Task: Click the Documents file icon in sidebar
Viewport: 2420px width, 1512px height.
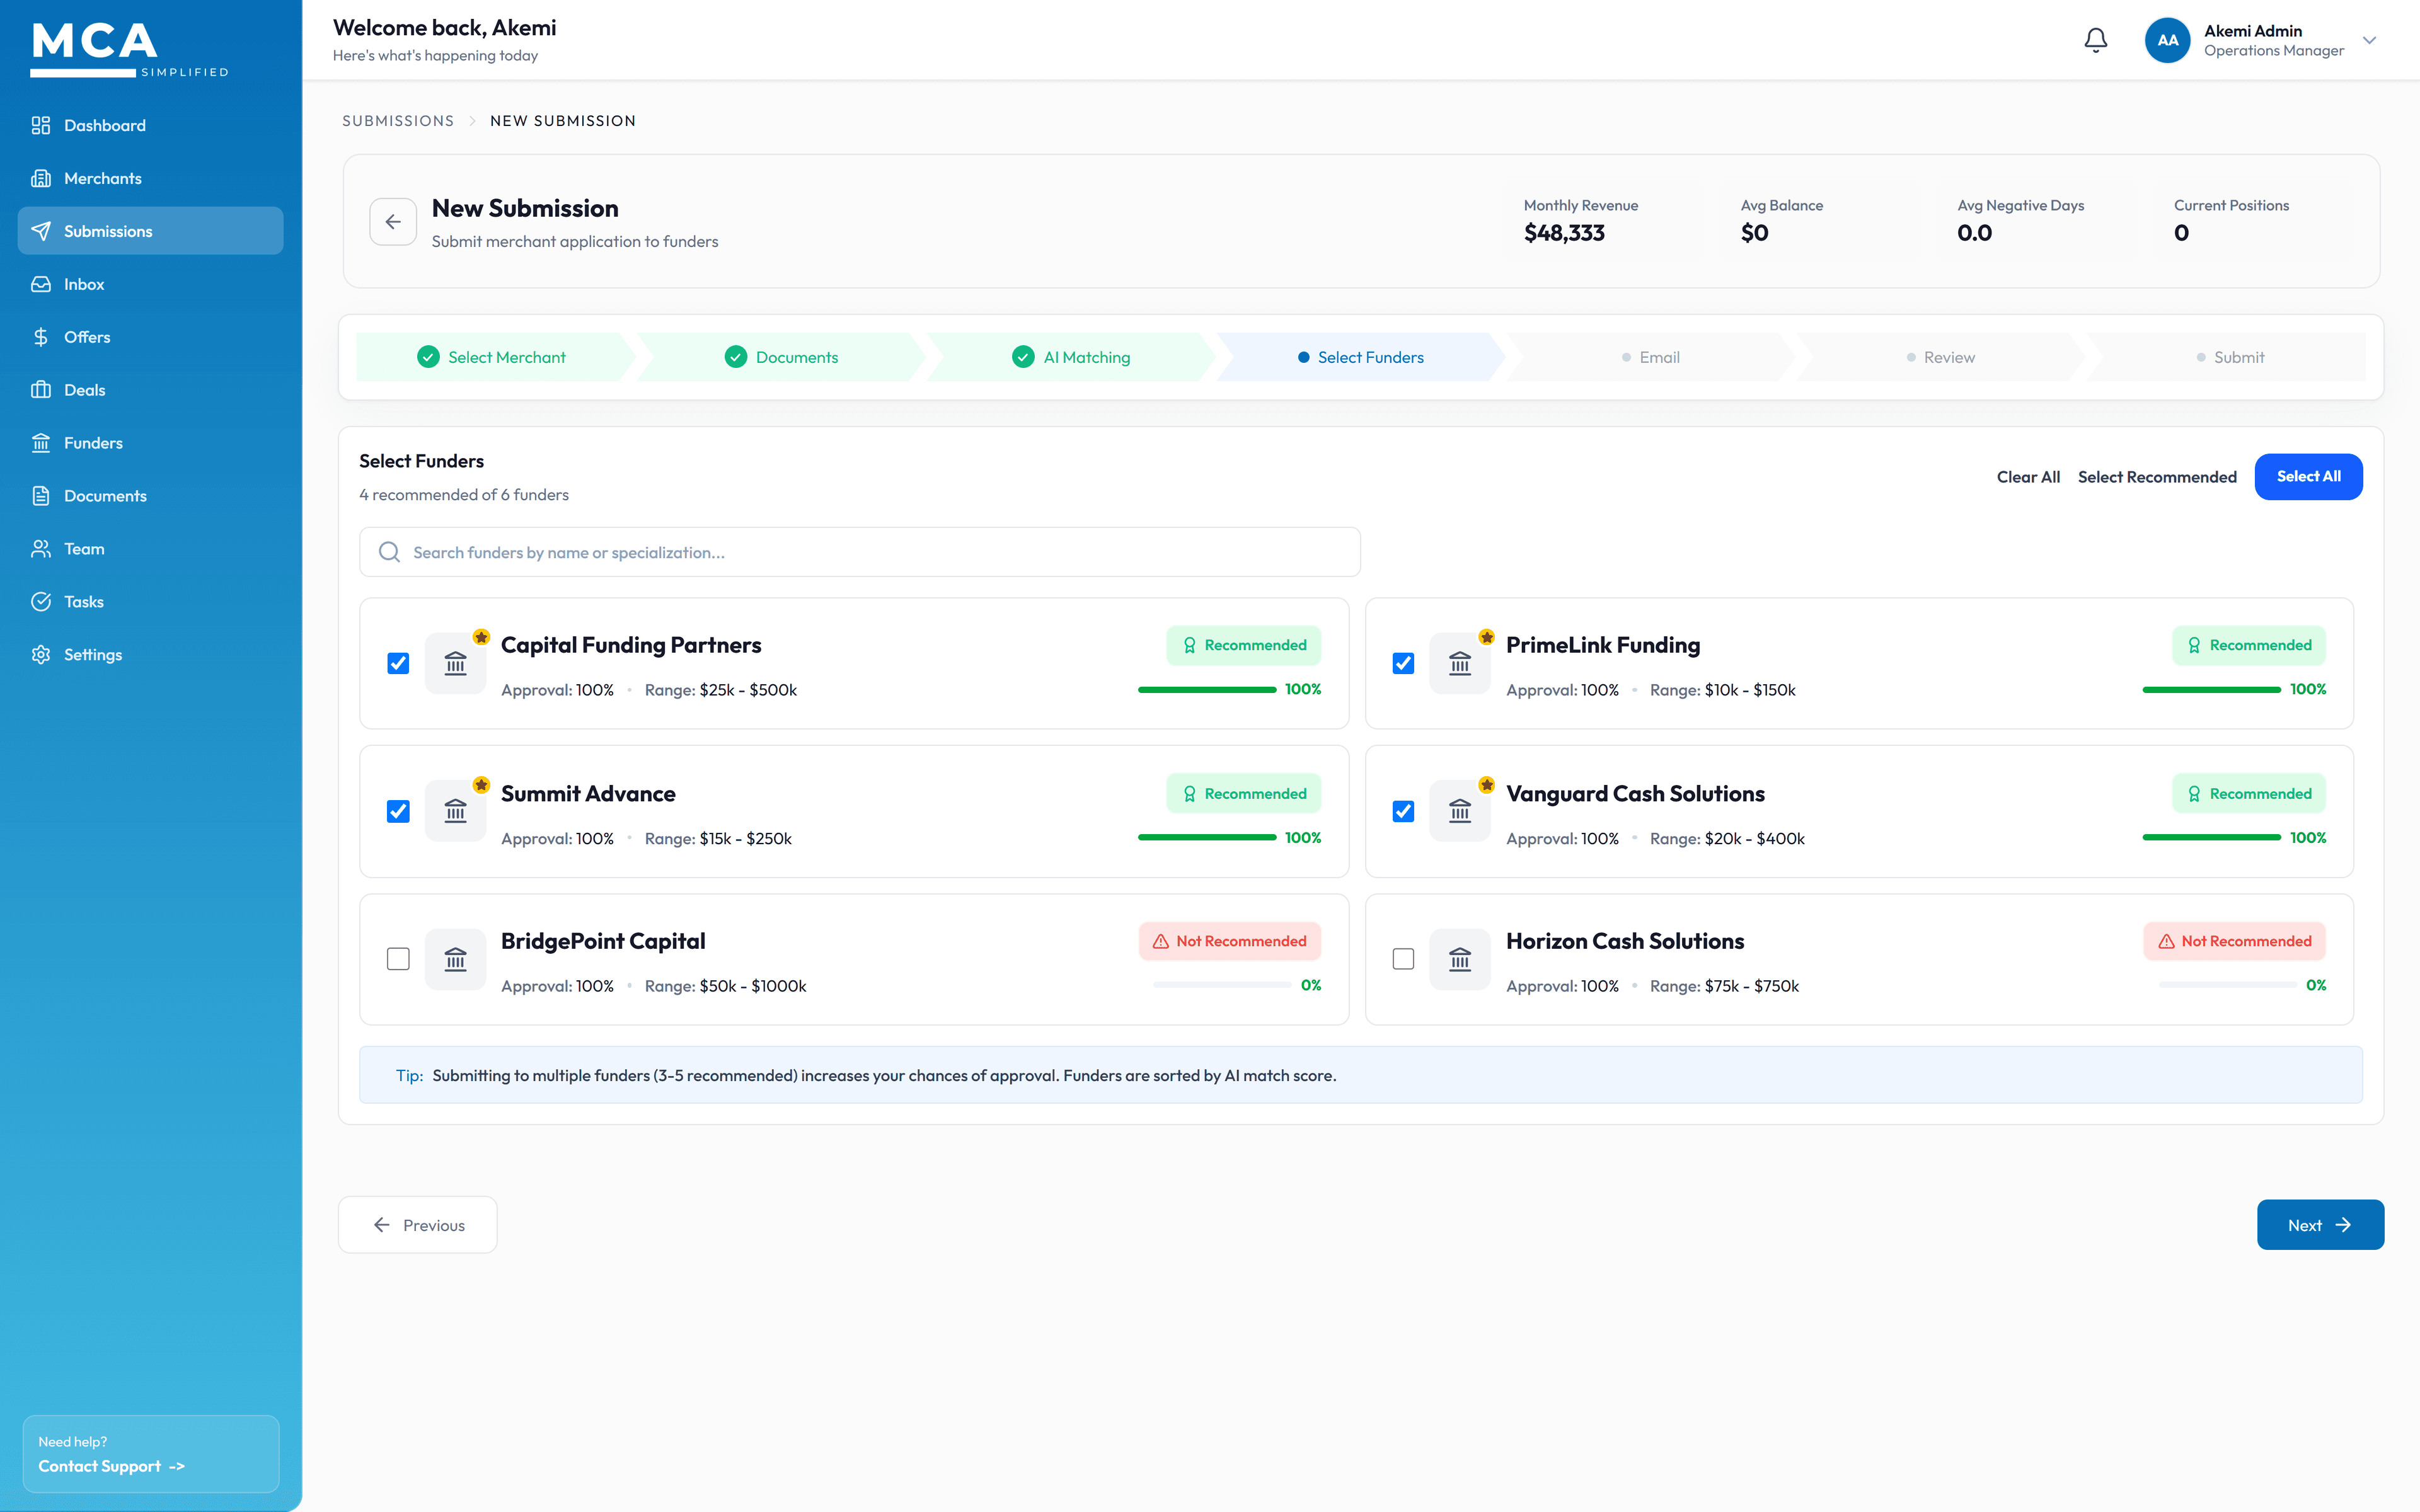Action: [41, 496]
